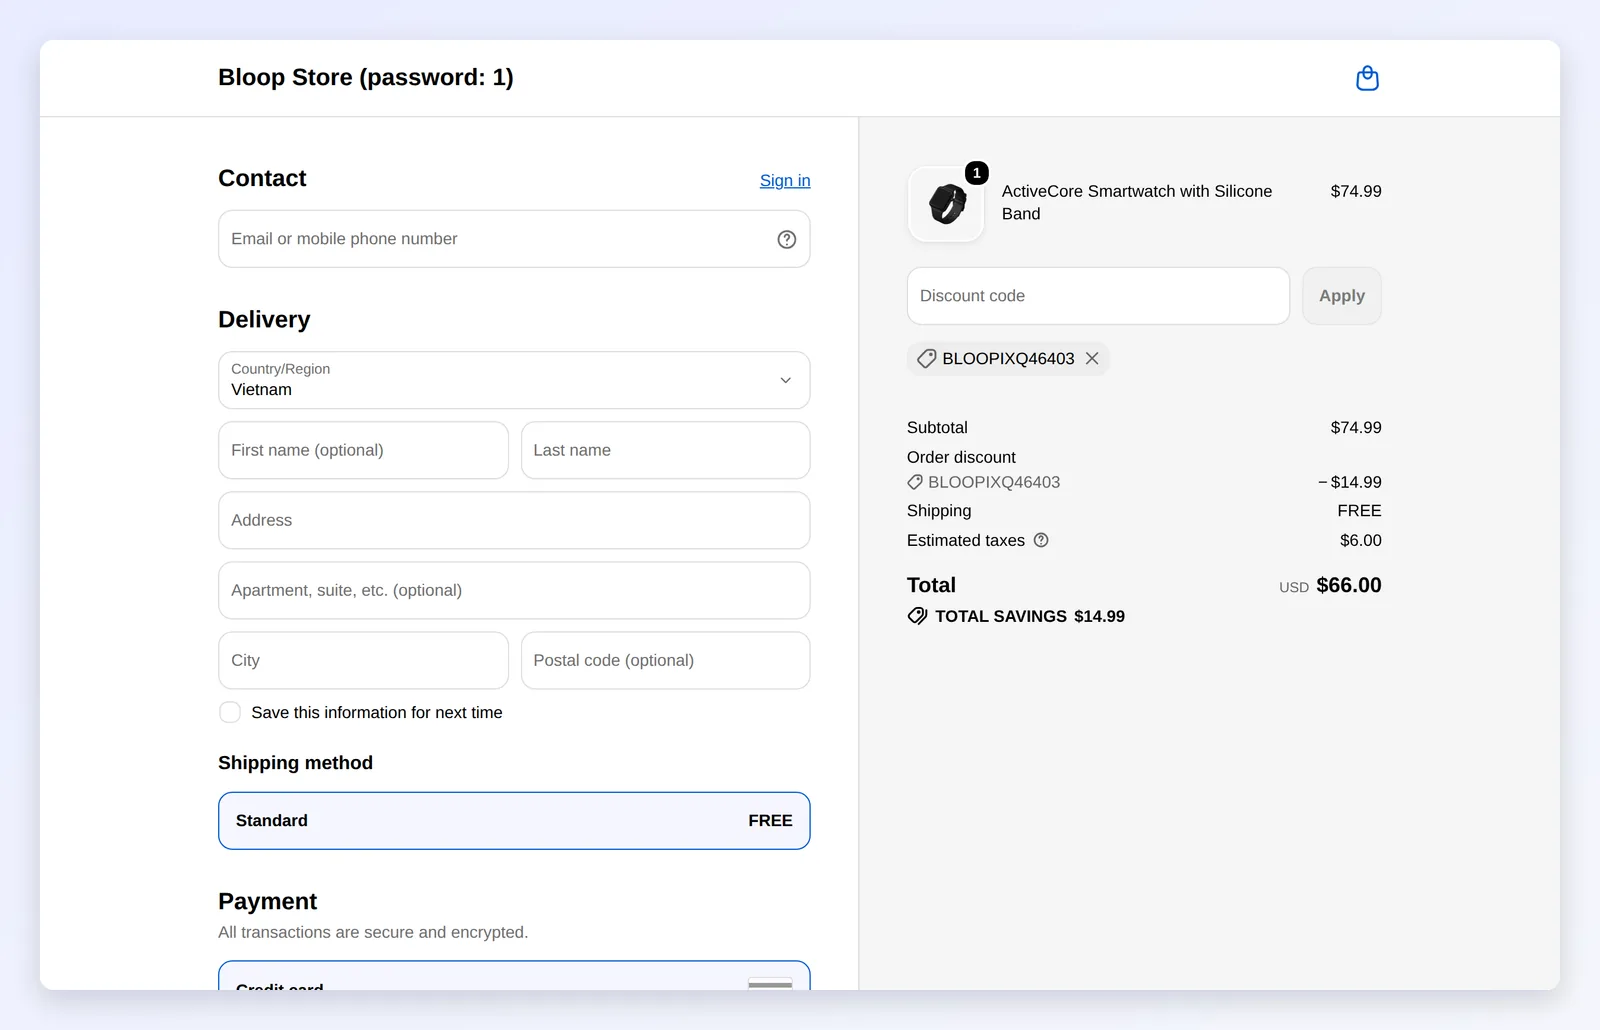Focus the Apartment, suite, etc. field
The image size is (1600, 1030).
[x=514, y=590]
